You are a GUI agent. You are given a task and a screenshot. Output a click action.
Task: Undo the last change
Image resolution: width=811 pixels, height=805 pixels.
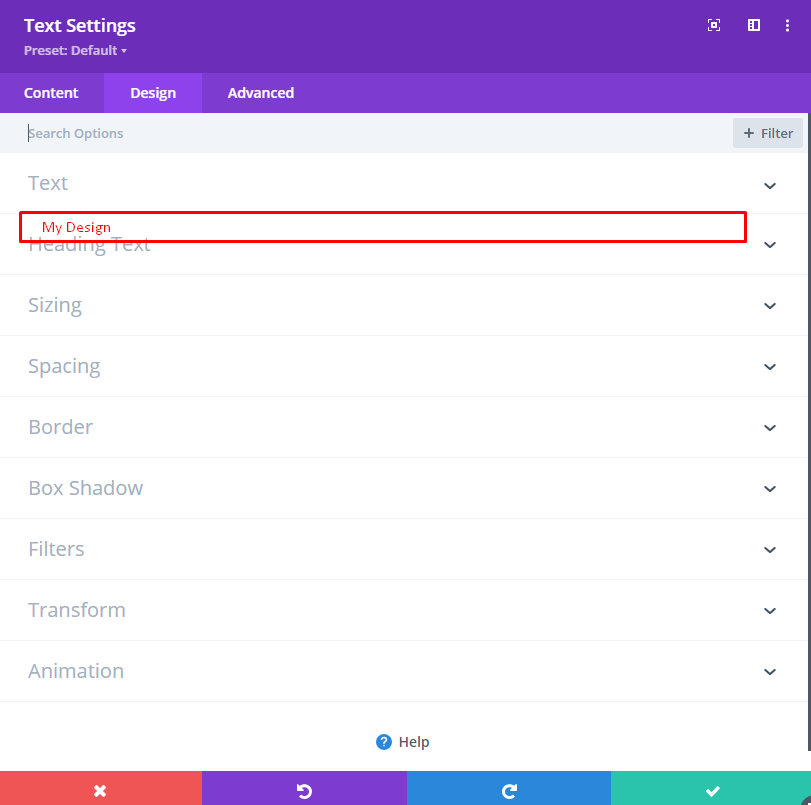coord(304,789)
